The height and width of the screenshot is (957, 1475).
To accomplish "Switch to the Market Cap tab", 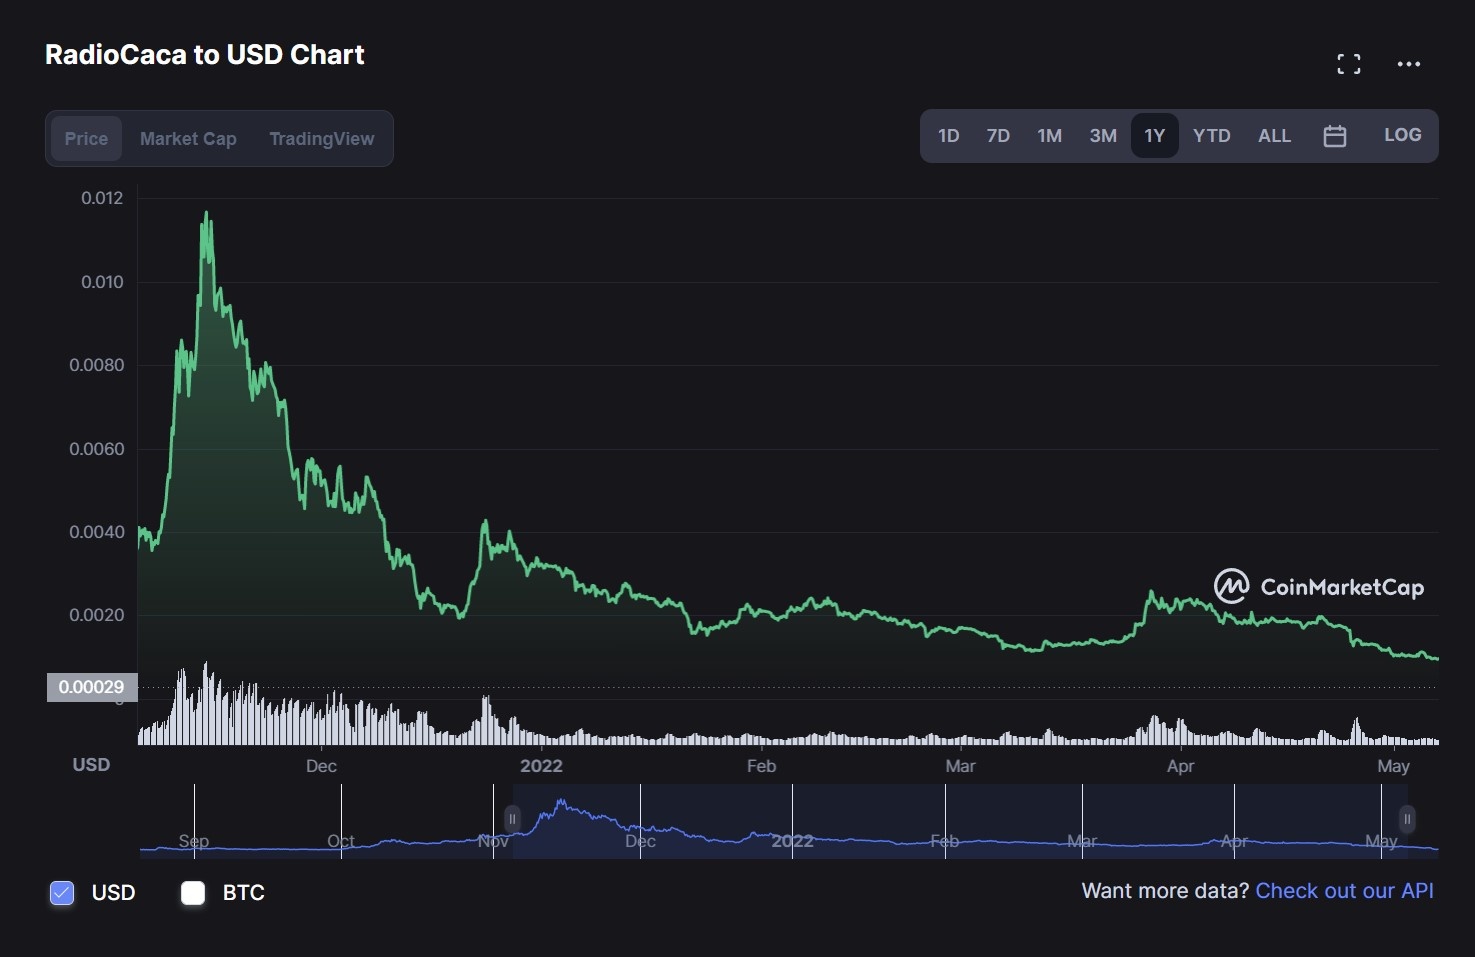I will pyautogui.click(x=188, y=139).
